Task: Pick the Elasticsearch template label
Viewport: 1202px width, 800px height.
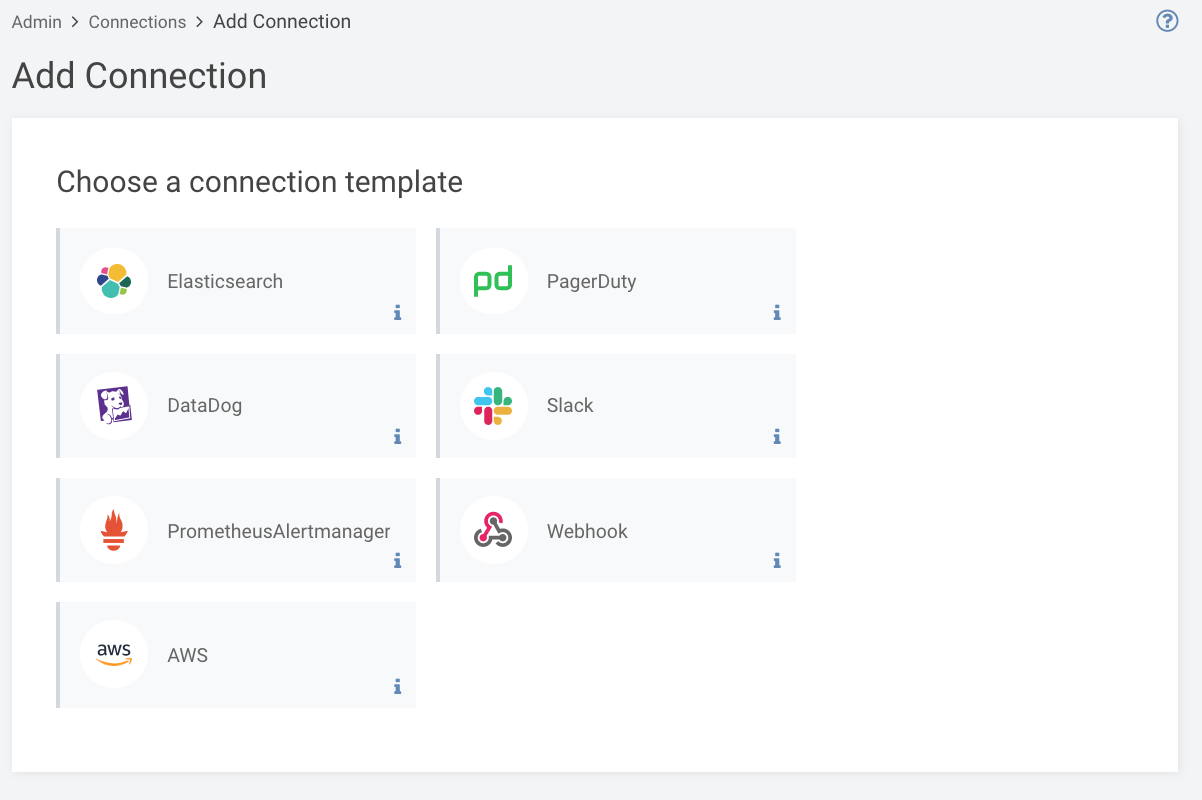Action: point(225,282)
